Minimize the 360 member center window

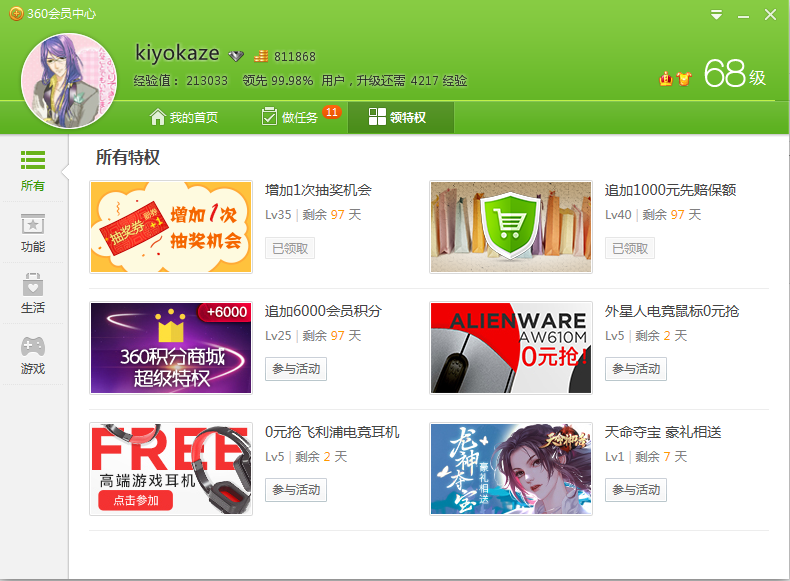pyautogui.click(x=743, y=16)
